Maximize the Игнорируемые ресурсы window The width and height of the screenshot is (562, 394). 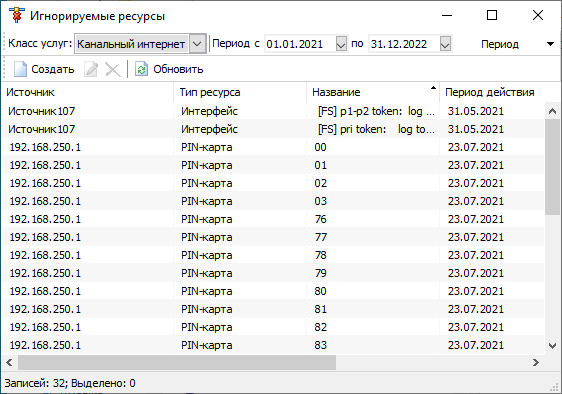[x=492, y=15]
